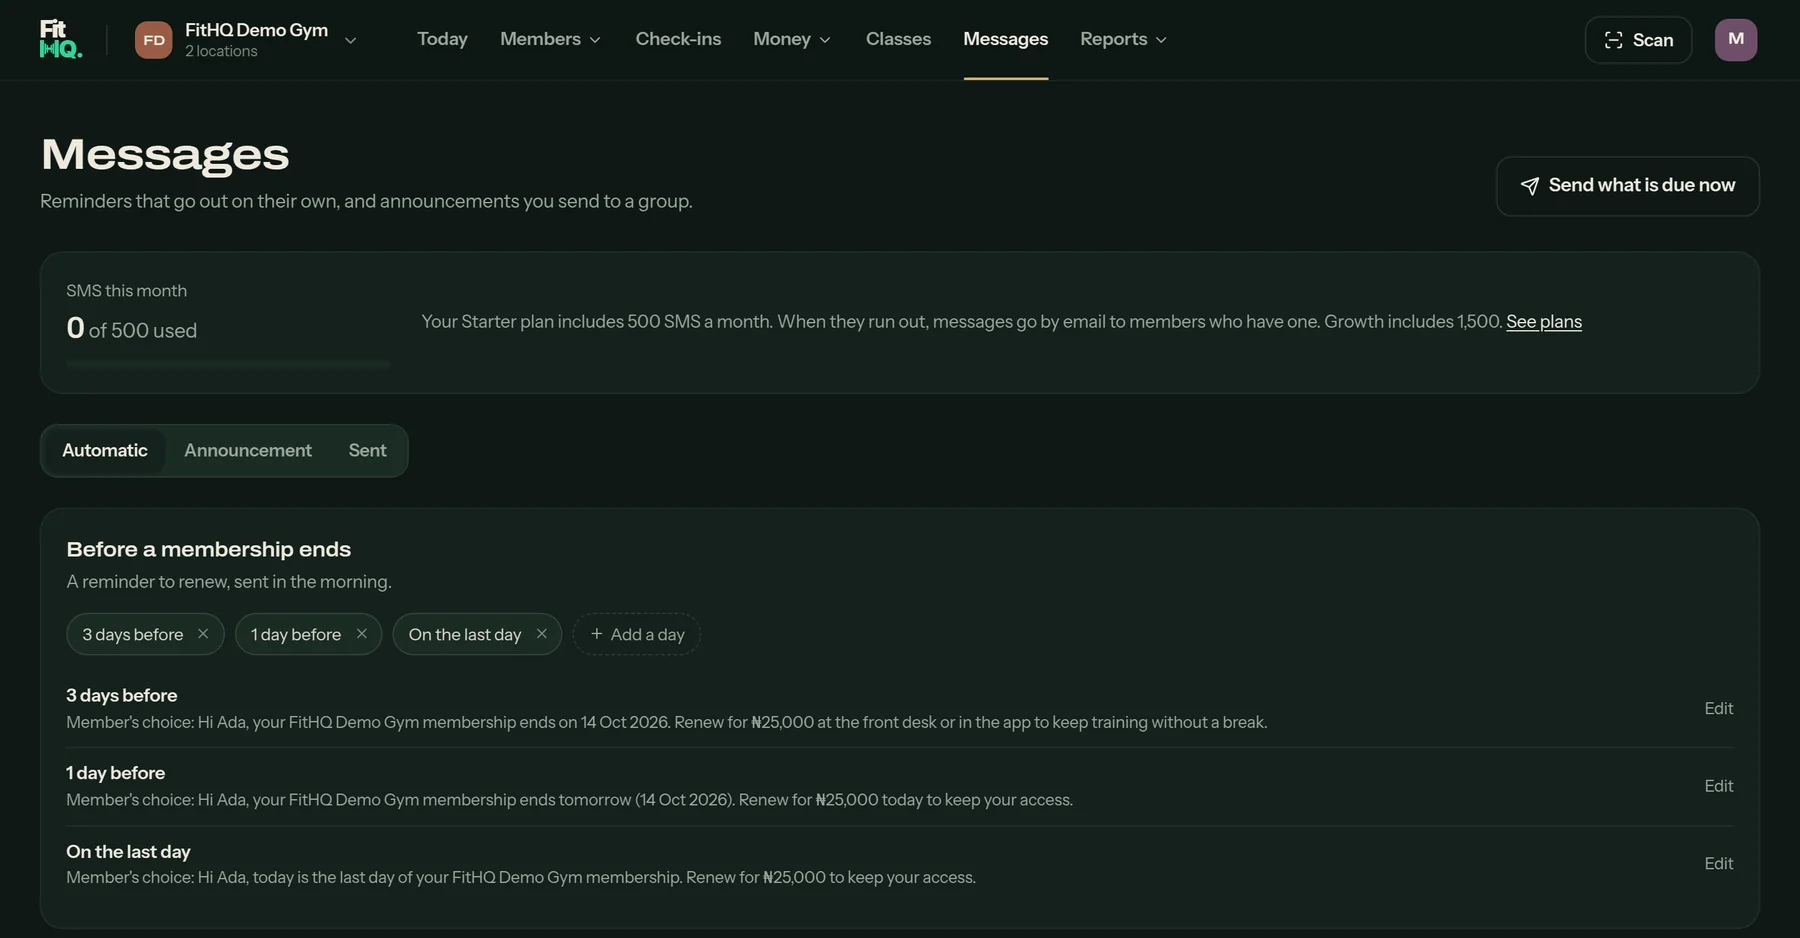
Task: Navigate to Classes
Action: (x=898, y=39)
